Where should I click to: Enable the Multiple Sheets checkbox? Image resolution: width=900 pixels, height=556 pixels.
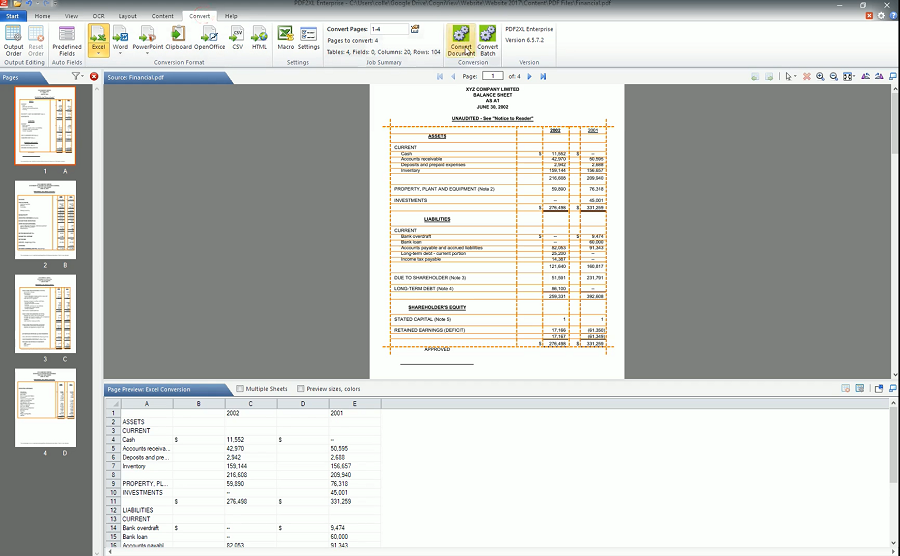(240, 388)
